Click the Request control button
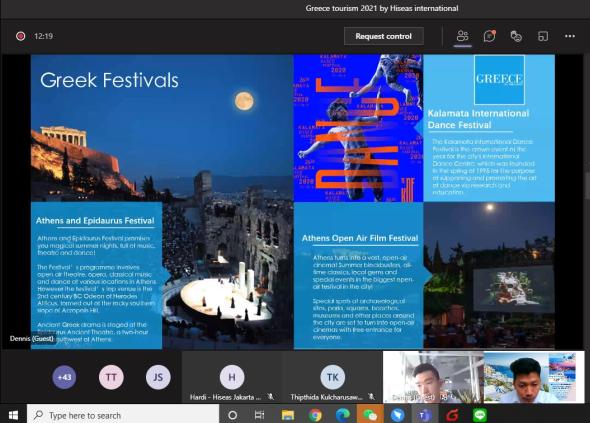This screenshot has height=423, width=590. 383,36
